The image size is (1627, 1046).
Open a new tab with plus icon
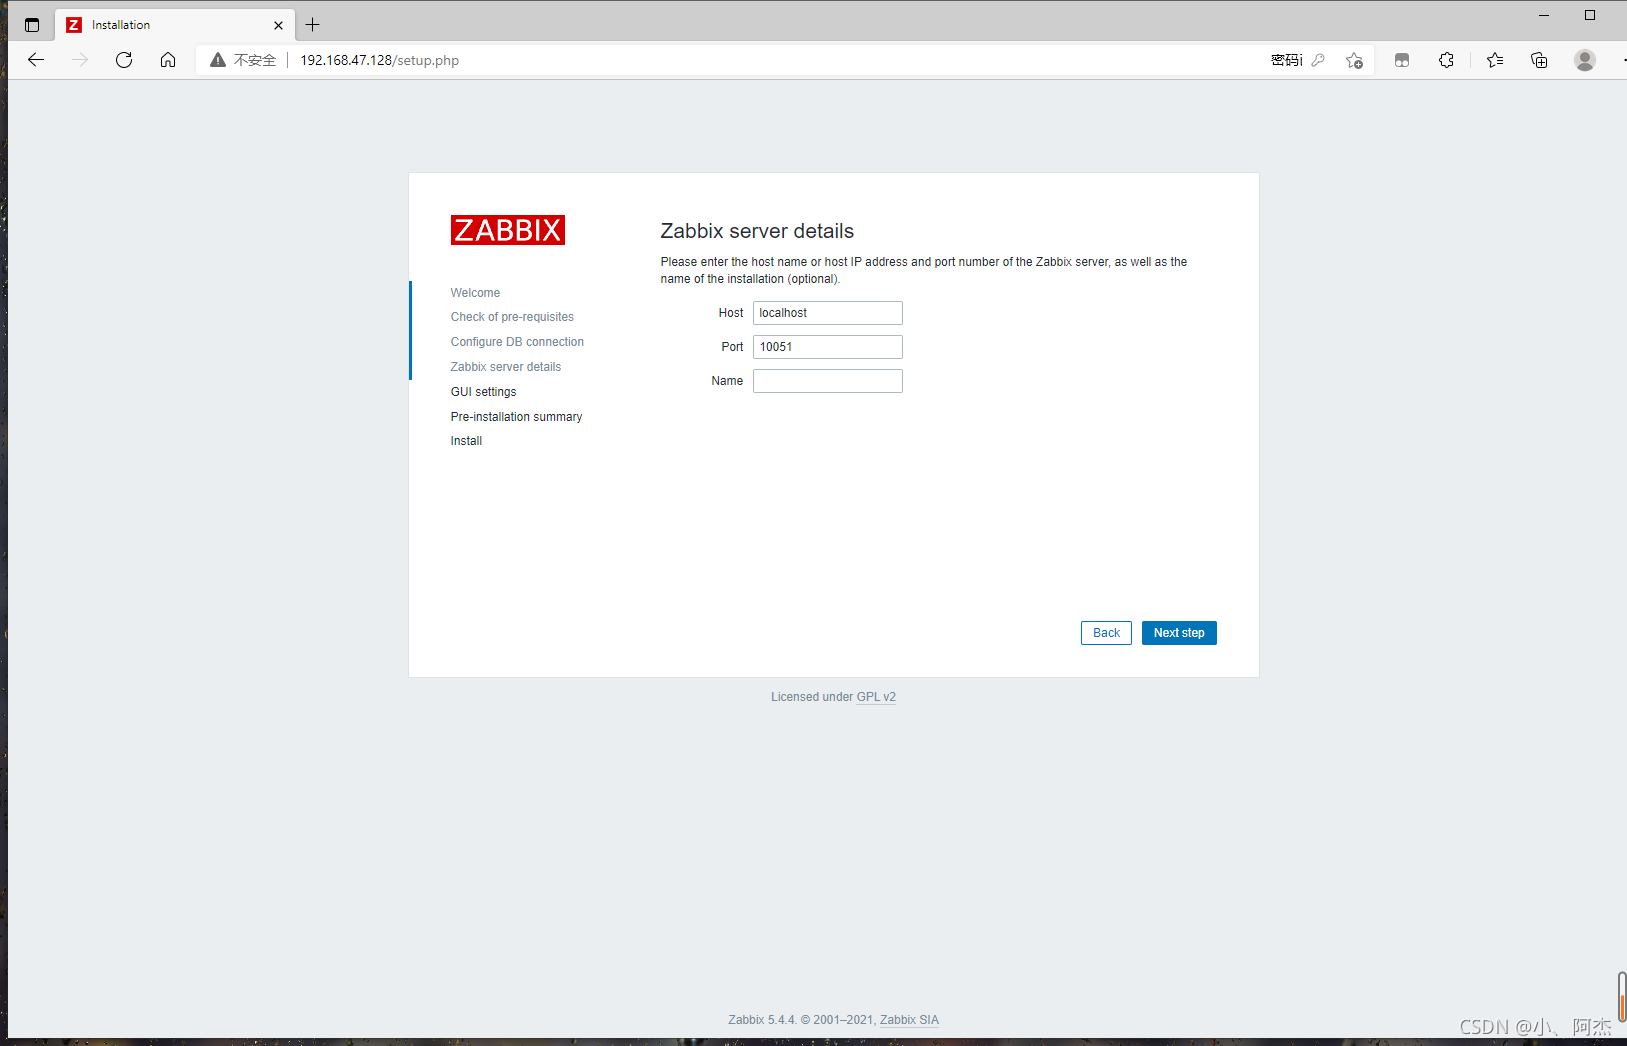(x=313, y=25)
